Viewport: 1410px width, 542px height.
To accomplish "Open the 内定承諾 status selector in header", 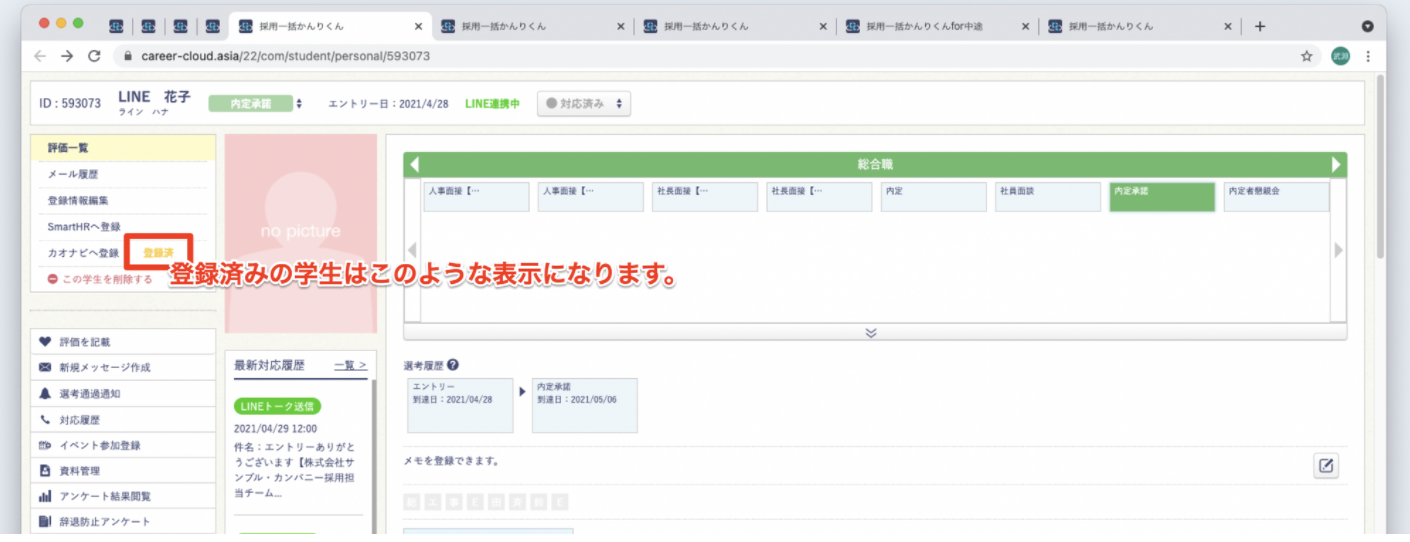I will point(255,104).
